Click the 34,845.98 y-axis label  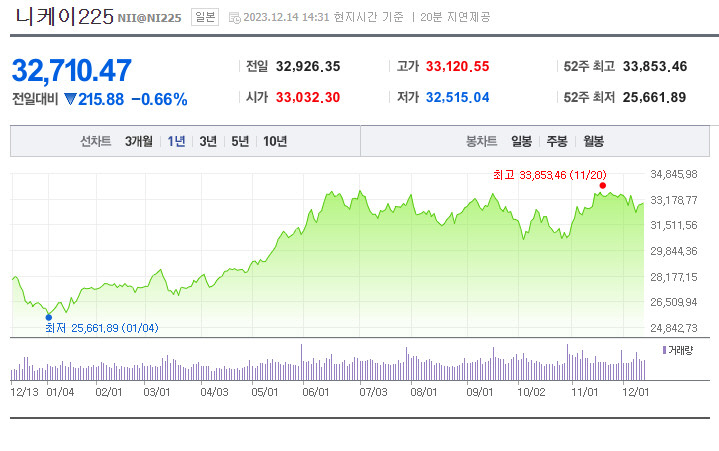coord(674,174)
